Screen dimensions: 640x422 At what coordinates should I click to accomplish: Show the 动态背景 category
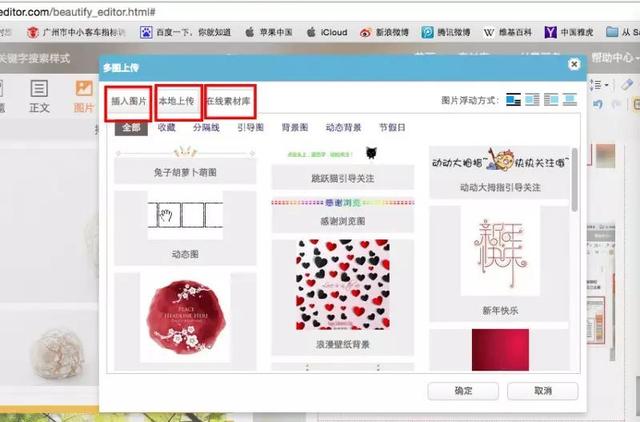click(343, 128)
